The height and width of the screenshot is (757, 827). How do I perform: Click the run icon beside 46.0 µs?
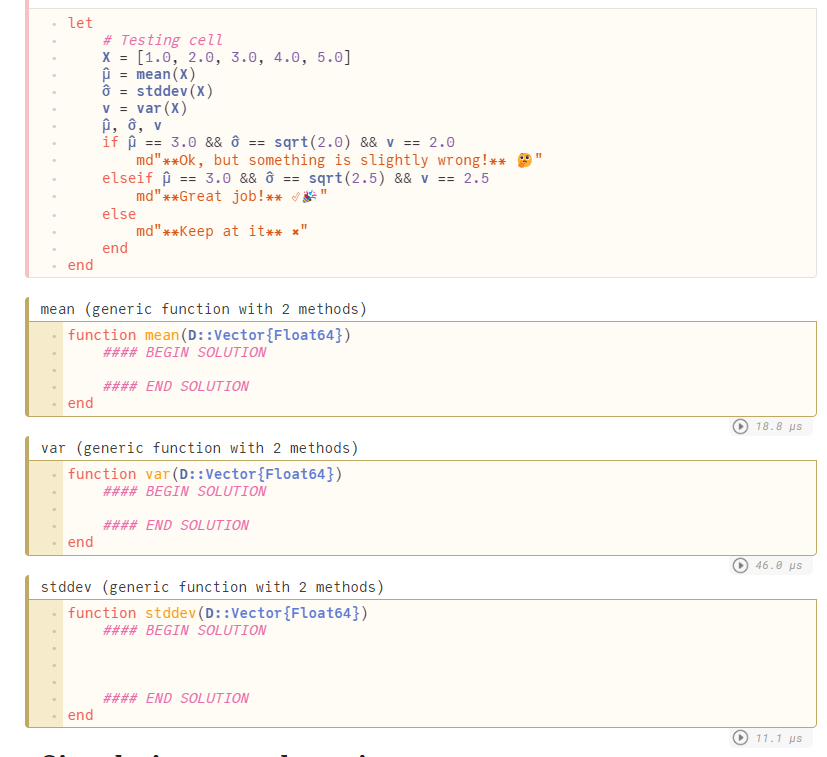(740, 565)
